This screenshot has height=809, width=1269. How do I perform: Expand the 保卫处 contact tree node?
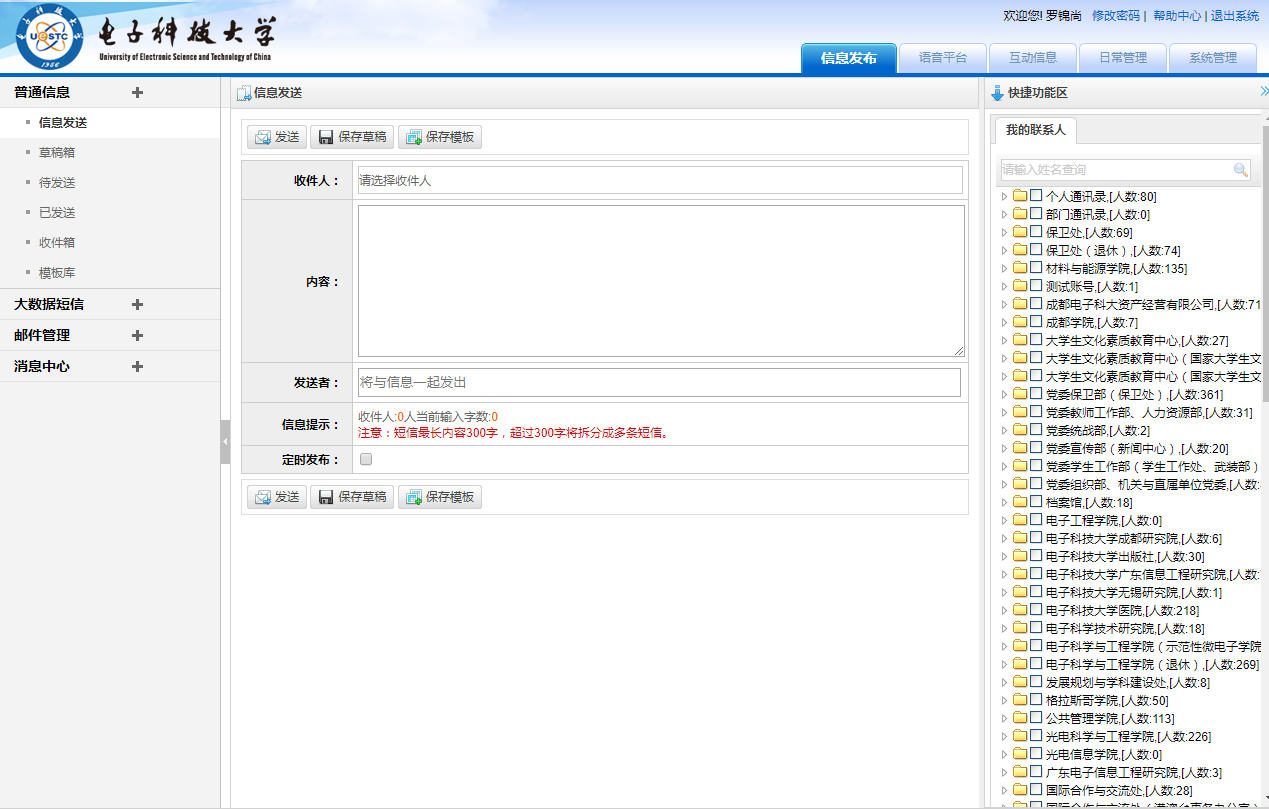pyautogui.click(x=1005, y=233)
